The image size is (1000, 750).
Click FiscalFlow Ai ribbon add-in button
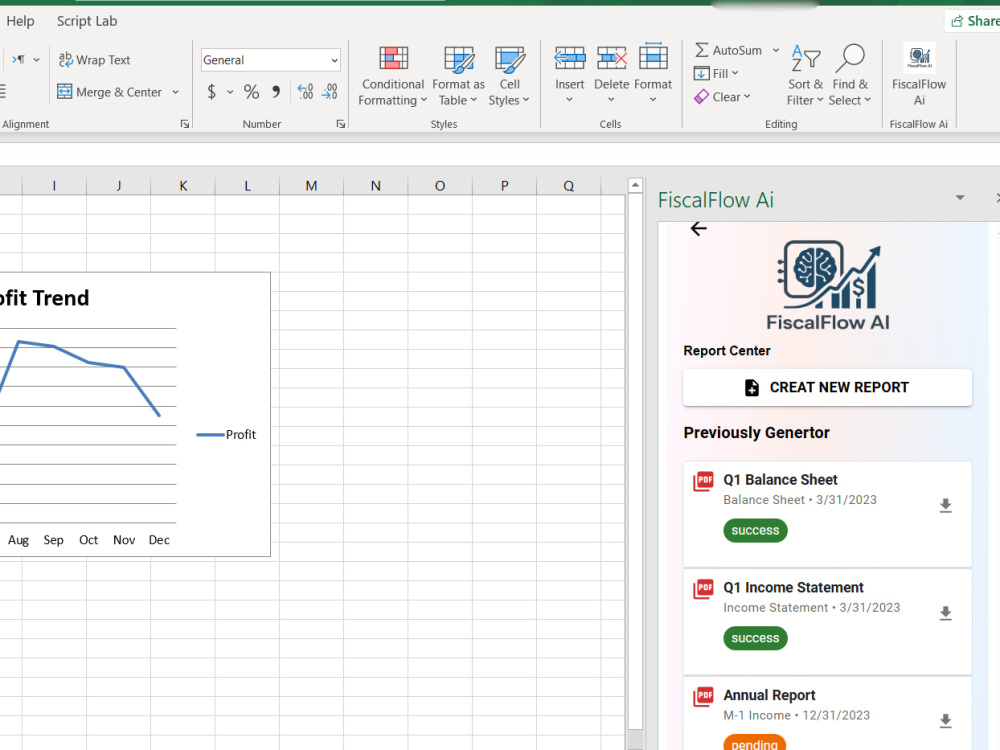click(919, 75)
